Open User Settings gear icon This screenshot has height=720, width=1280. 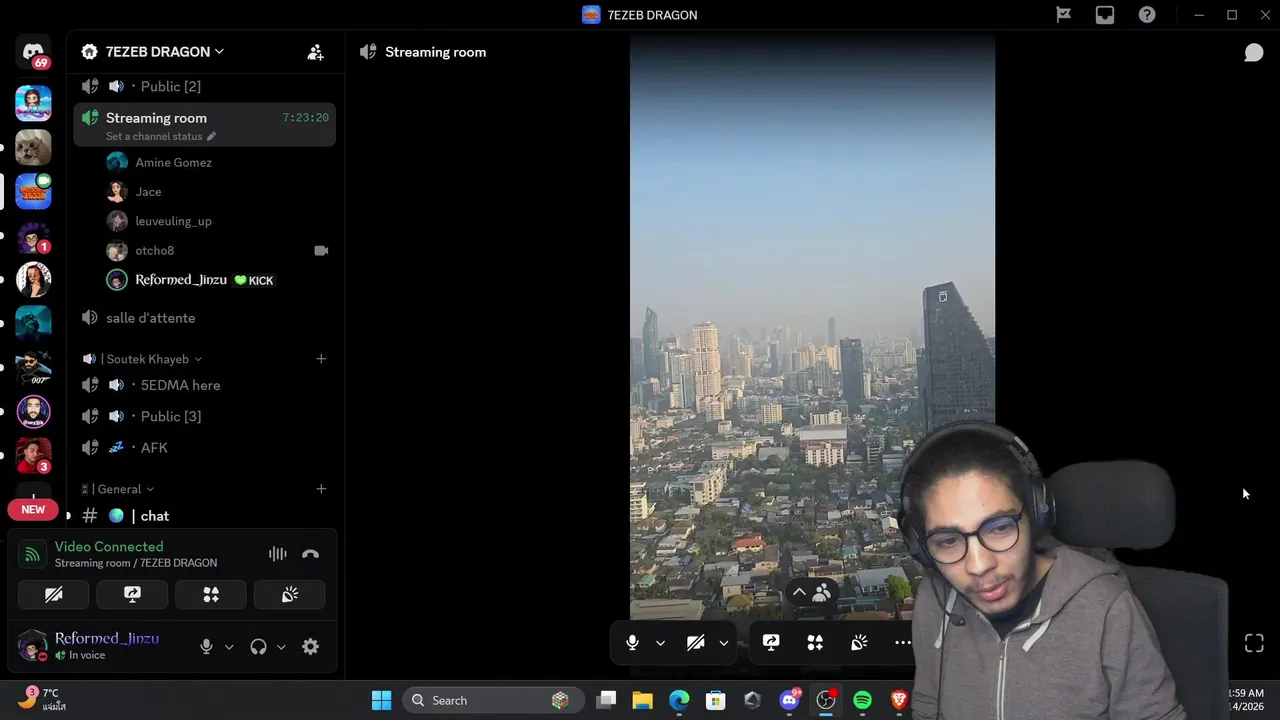point(310,647)
